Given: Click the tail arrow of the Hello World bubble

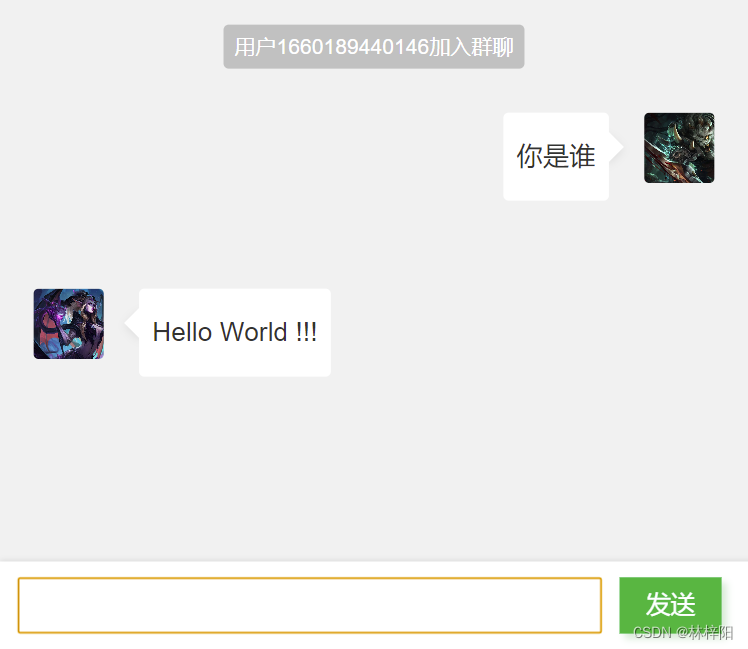Looking at the screenshot, I should (x=132, y=324).
